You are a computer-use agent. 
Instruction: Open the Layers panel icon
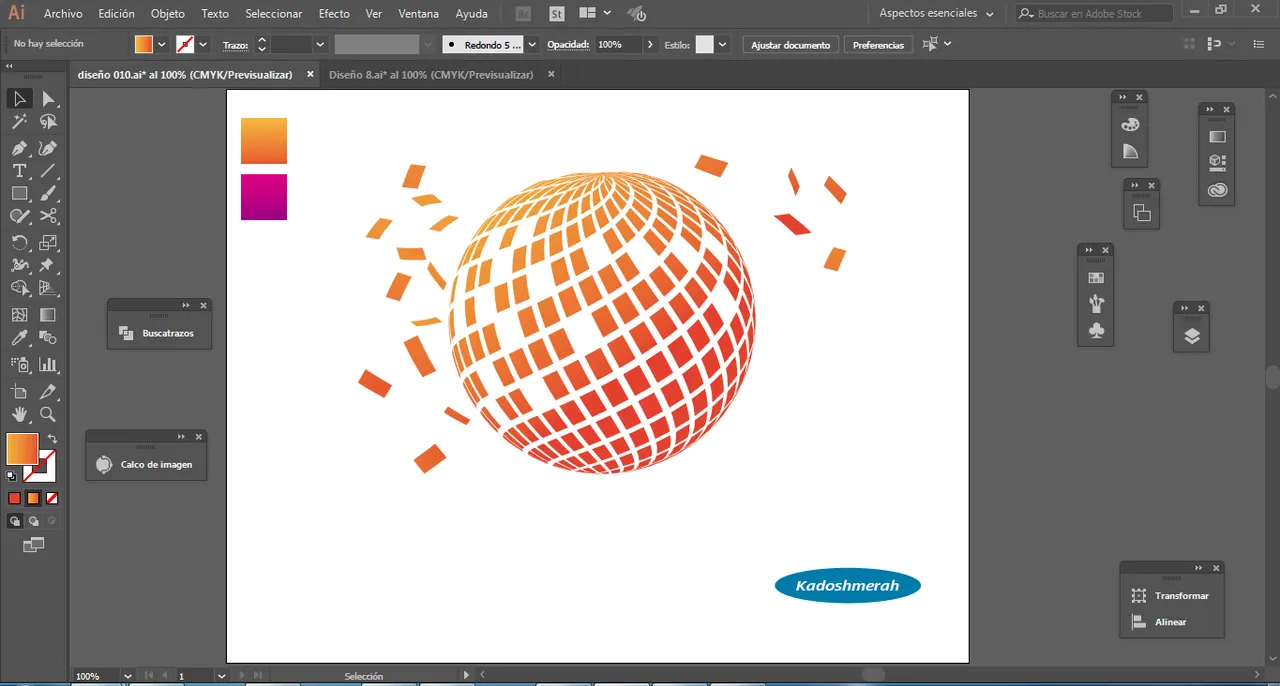1191,337
